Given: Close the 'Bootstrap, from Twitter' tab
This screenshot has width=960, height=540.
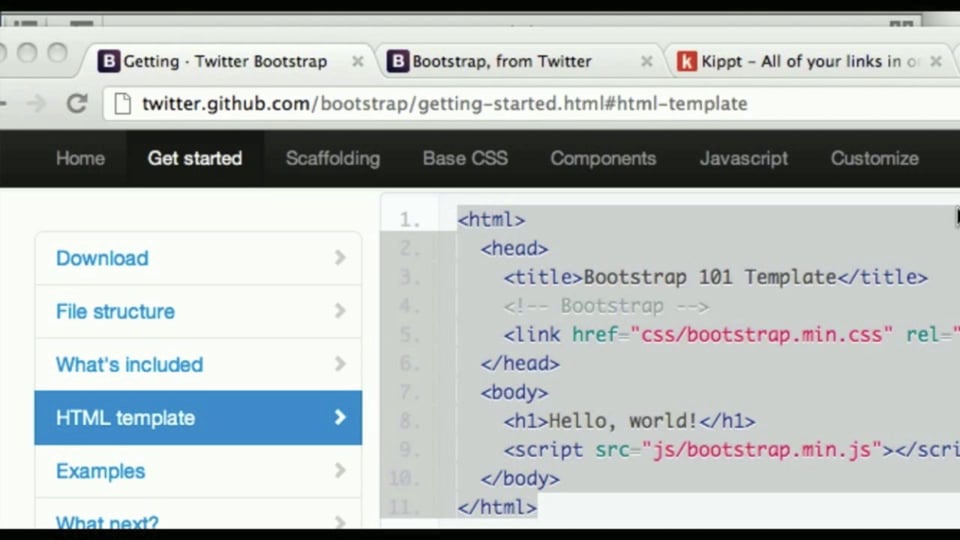Looking at the screenshot, I should click(646, 61).
